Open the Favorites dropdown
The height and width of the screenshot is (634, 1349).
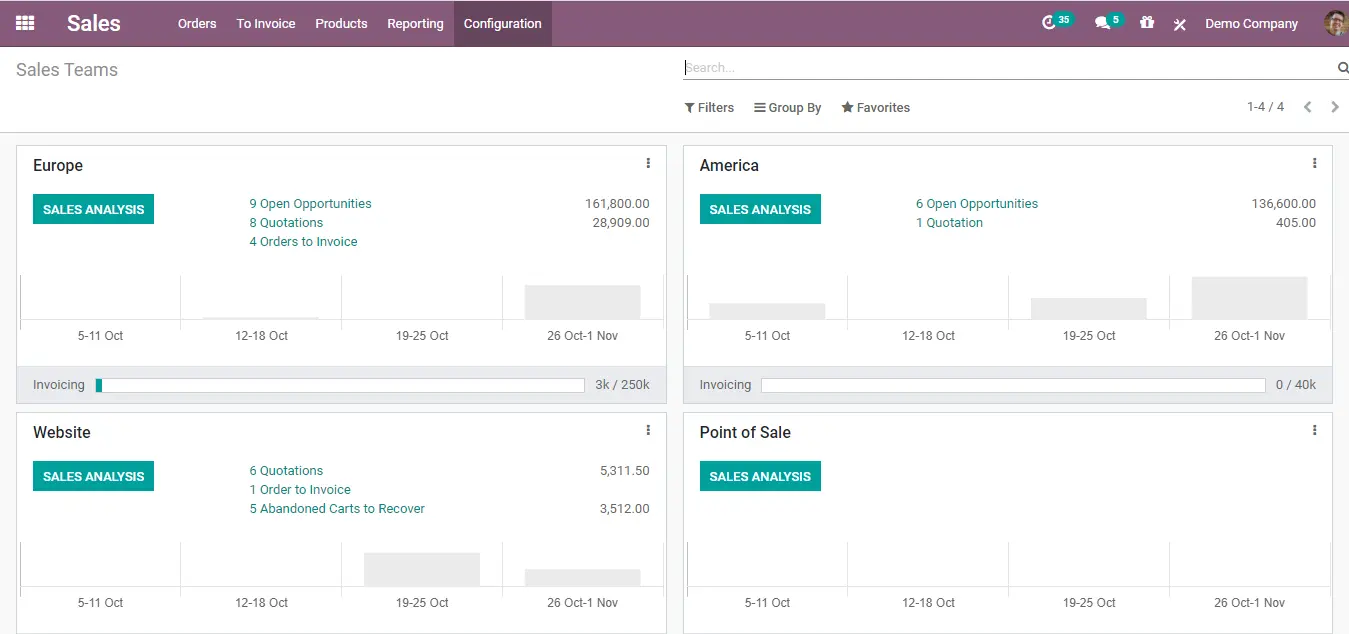[875, 107]
